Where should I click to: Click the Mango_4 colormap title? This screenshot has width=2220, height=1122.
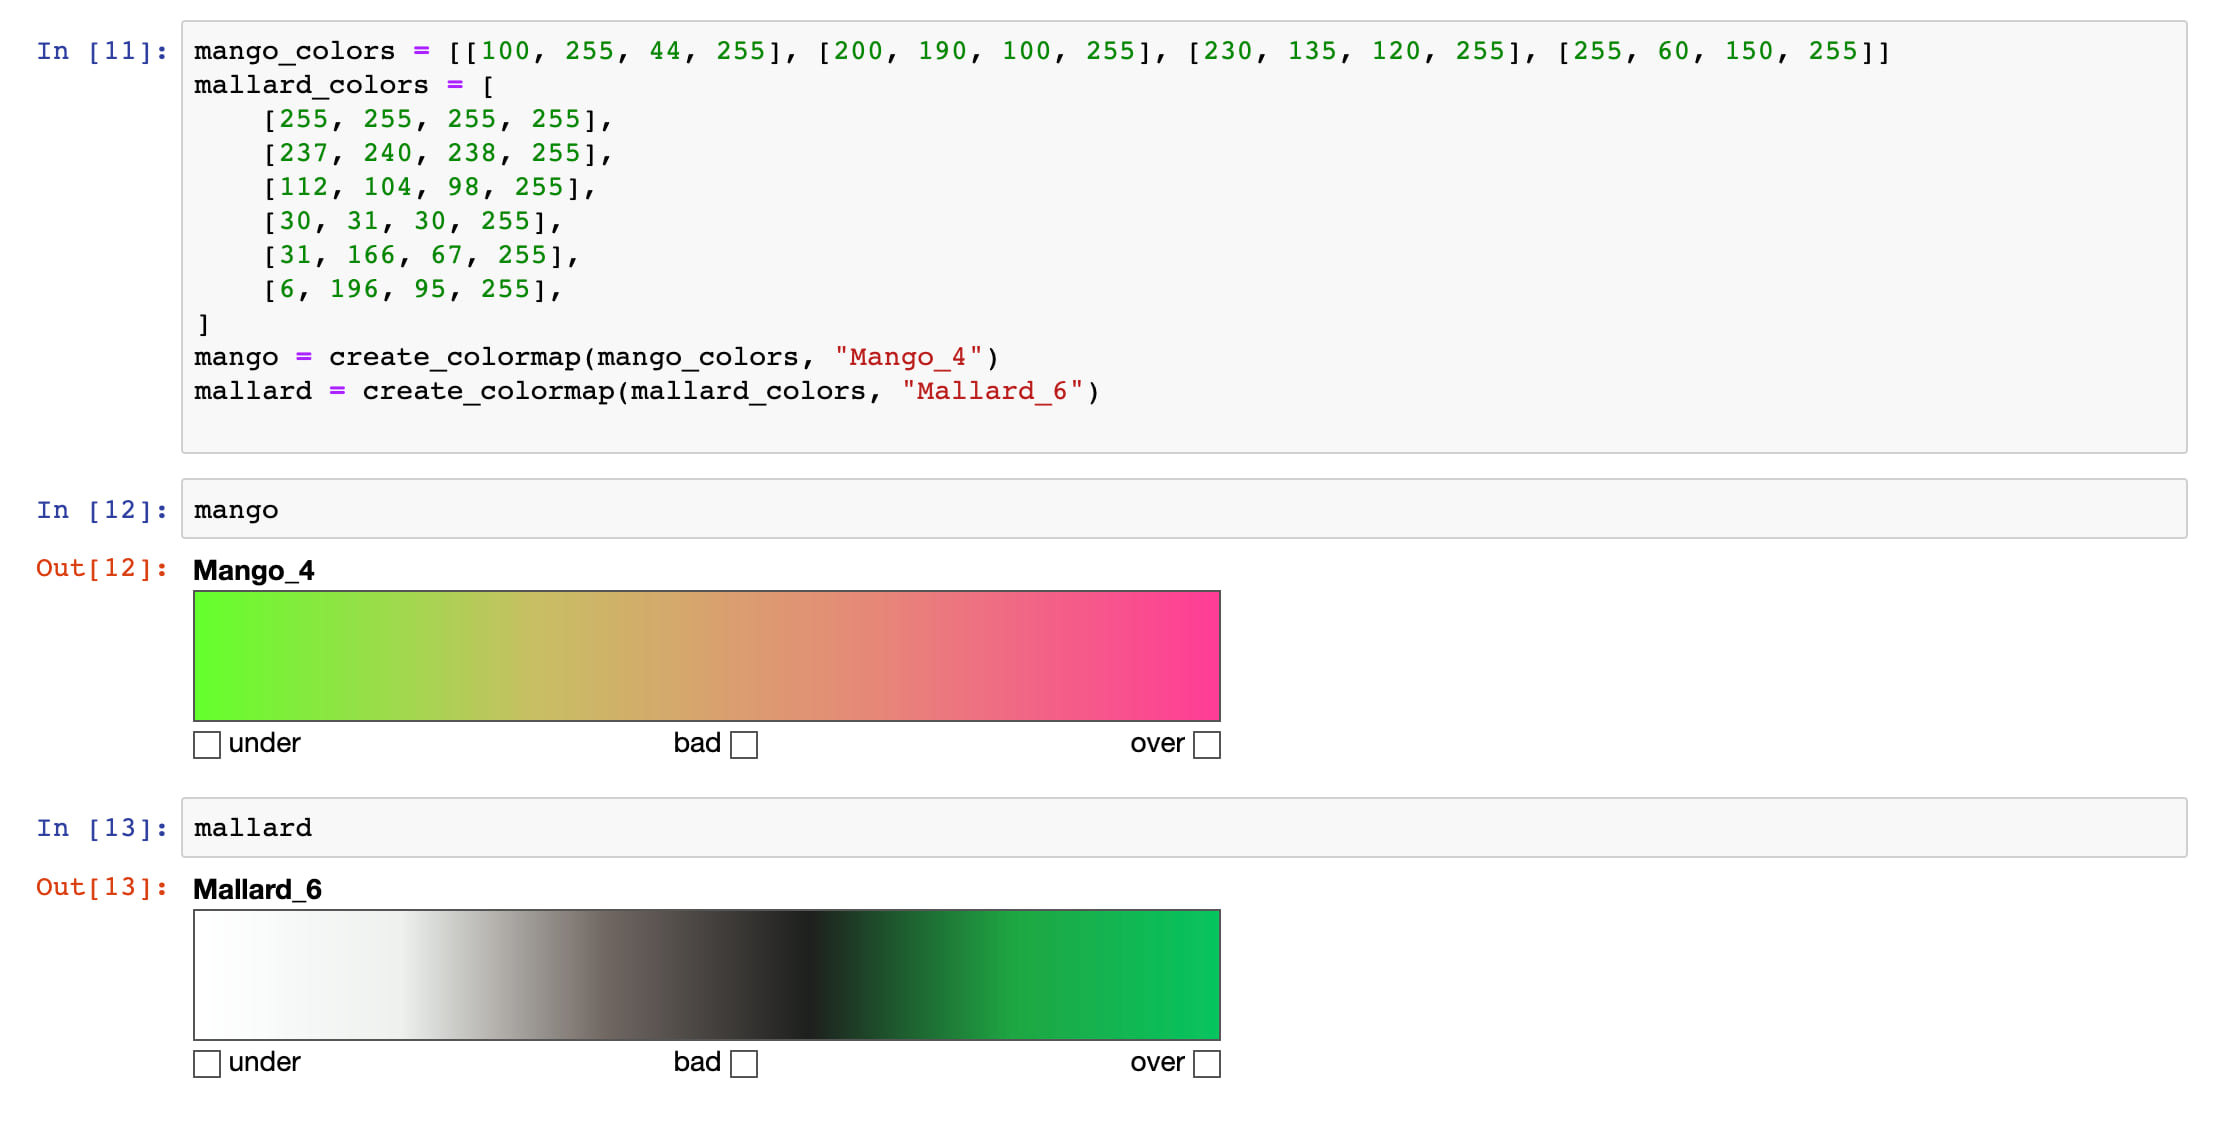(254, 570)
